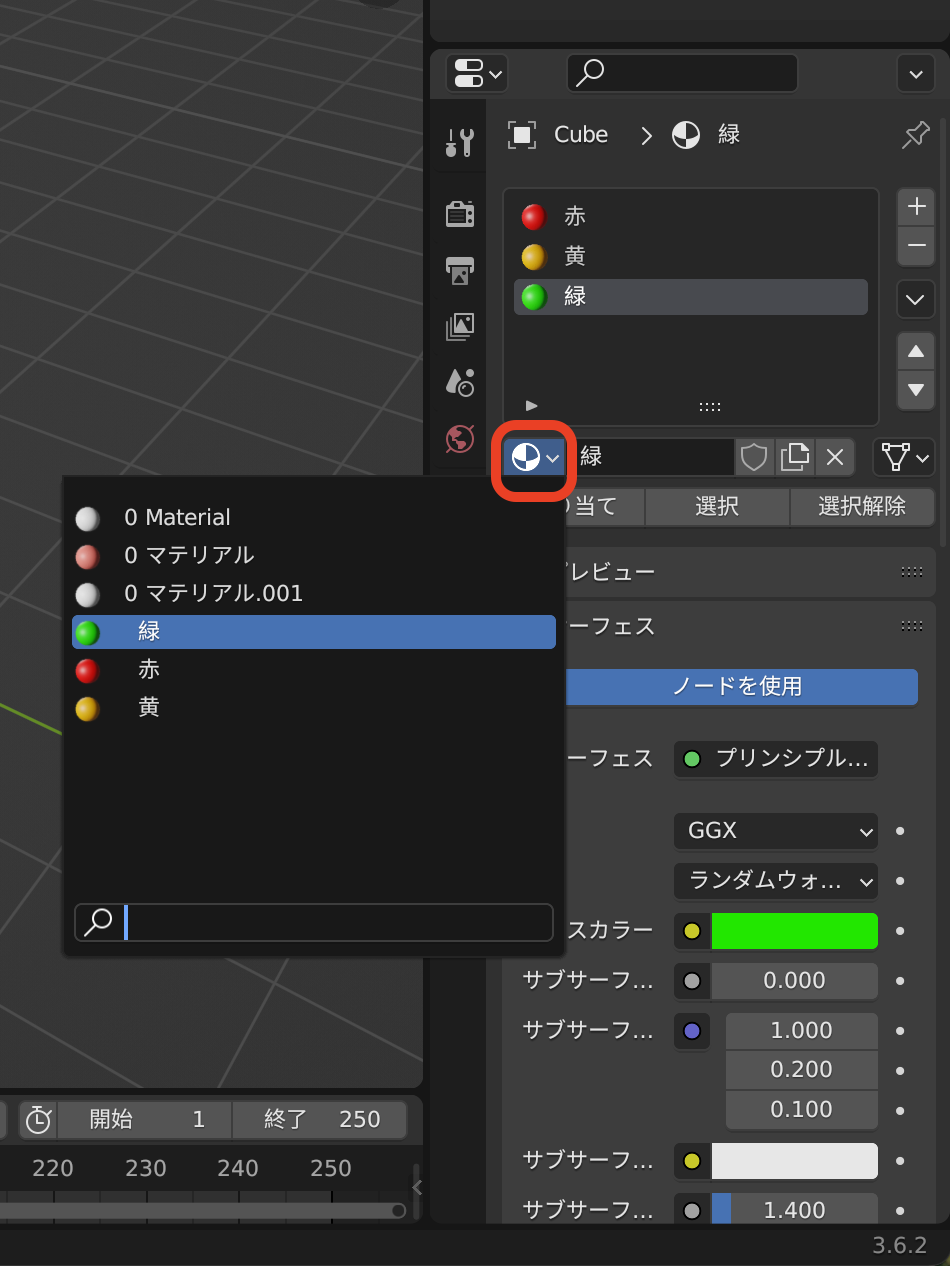Click the yellow socket dot beside base color
Image resolution: width=950 pixels, height=1266 pixels.
692,931
